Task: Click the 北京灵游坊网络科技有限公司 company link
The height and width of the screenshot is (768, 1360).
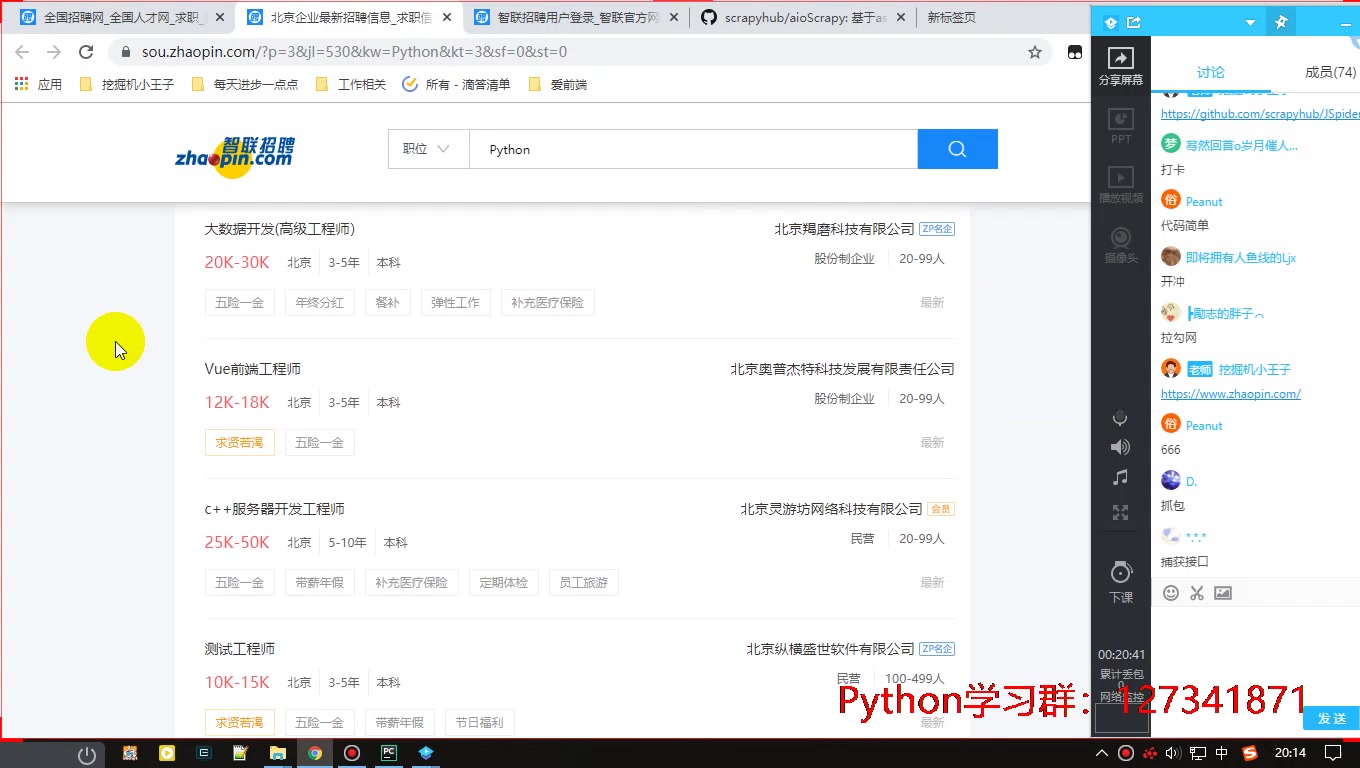Action: click(831, 509)
